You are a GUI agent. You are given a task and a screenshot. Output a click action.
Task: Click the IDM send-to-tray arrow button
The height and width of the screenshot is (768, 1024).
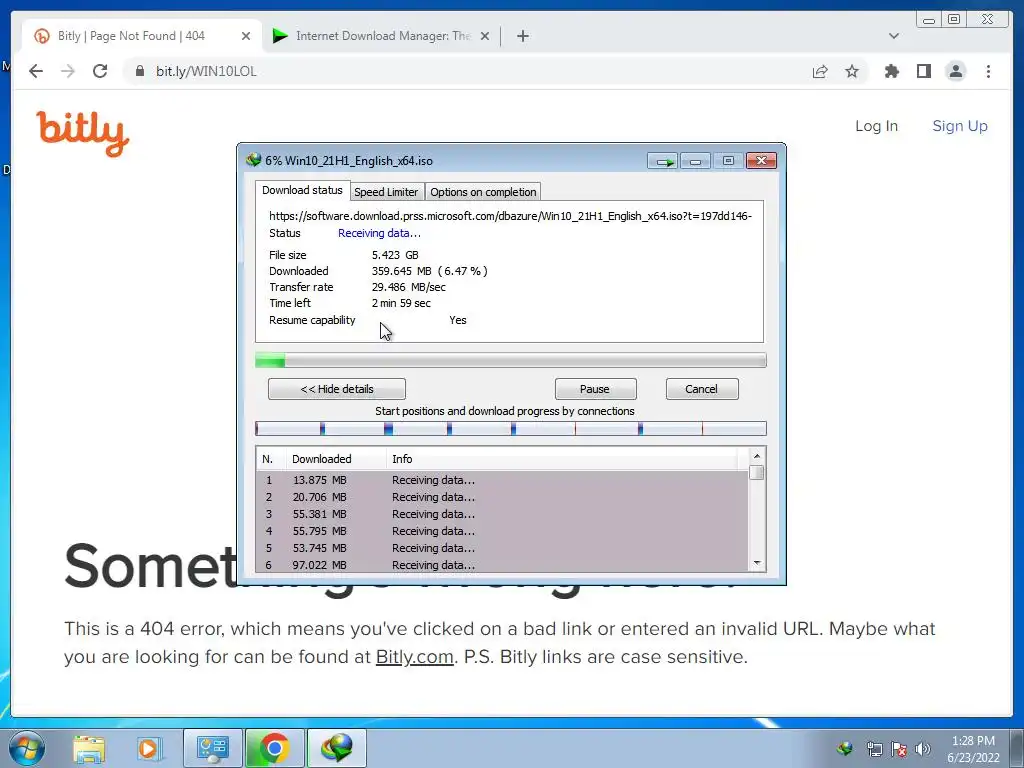click(663, 161)
